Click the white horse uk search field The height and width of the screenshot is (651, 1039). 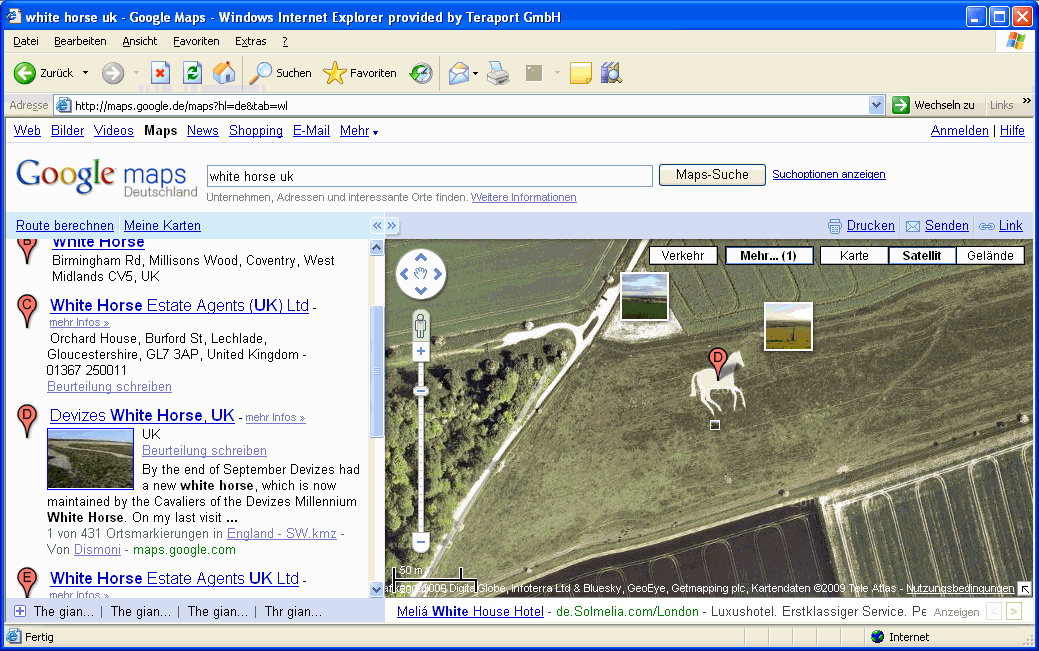tap(429, 176)
